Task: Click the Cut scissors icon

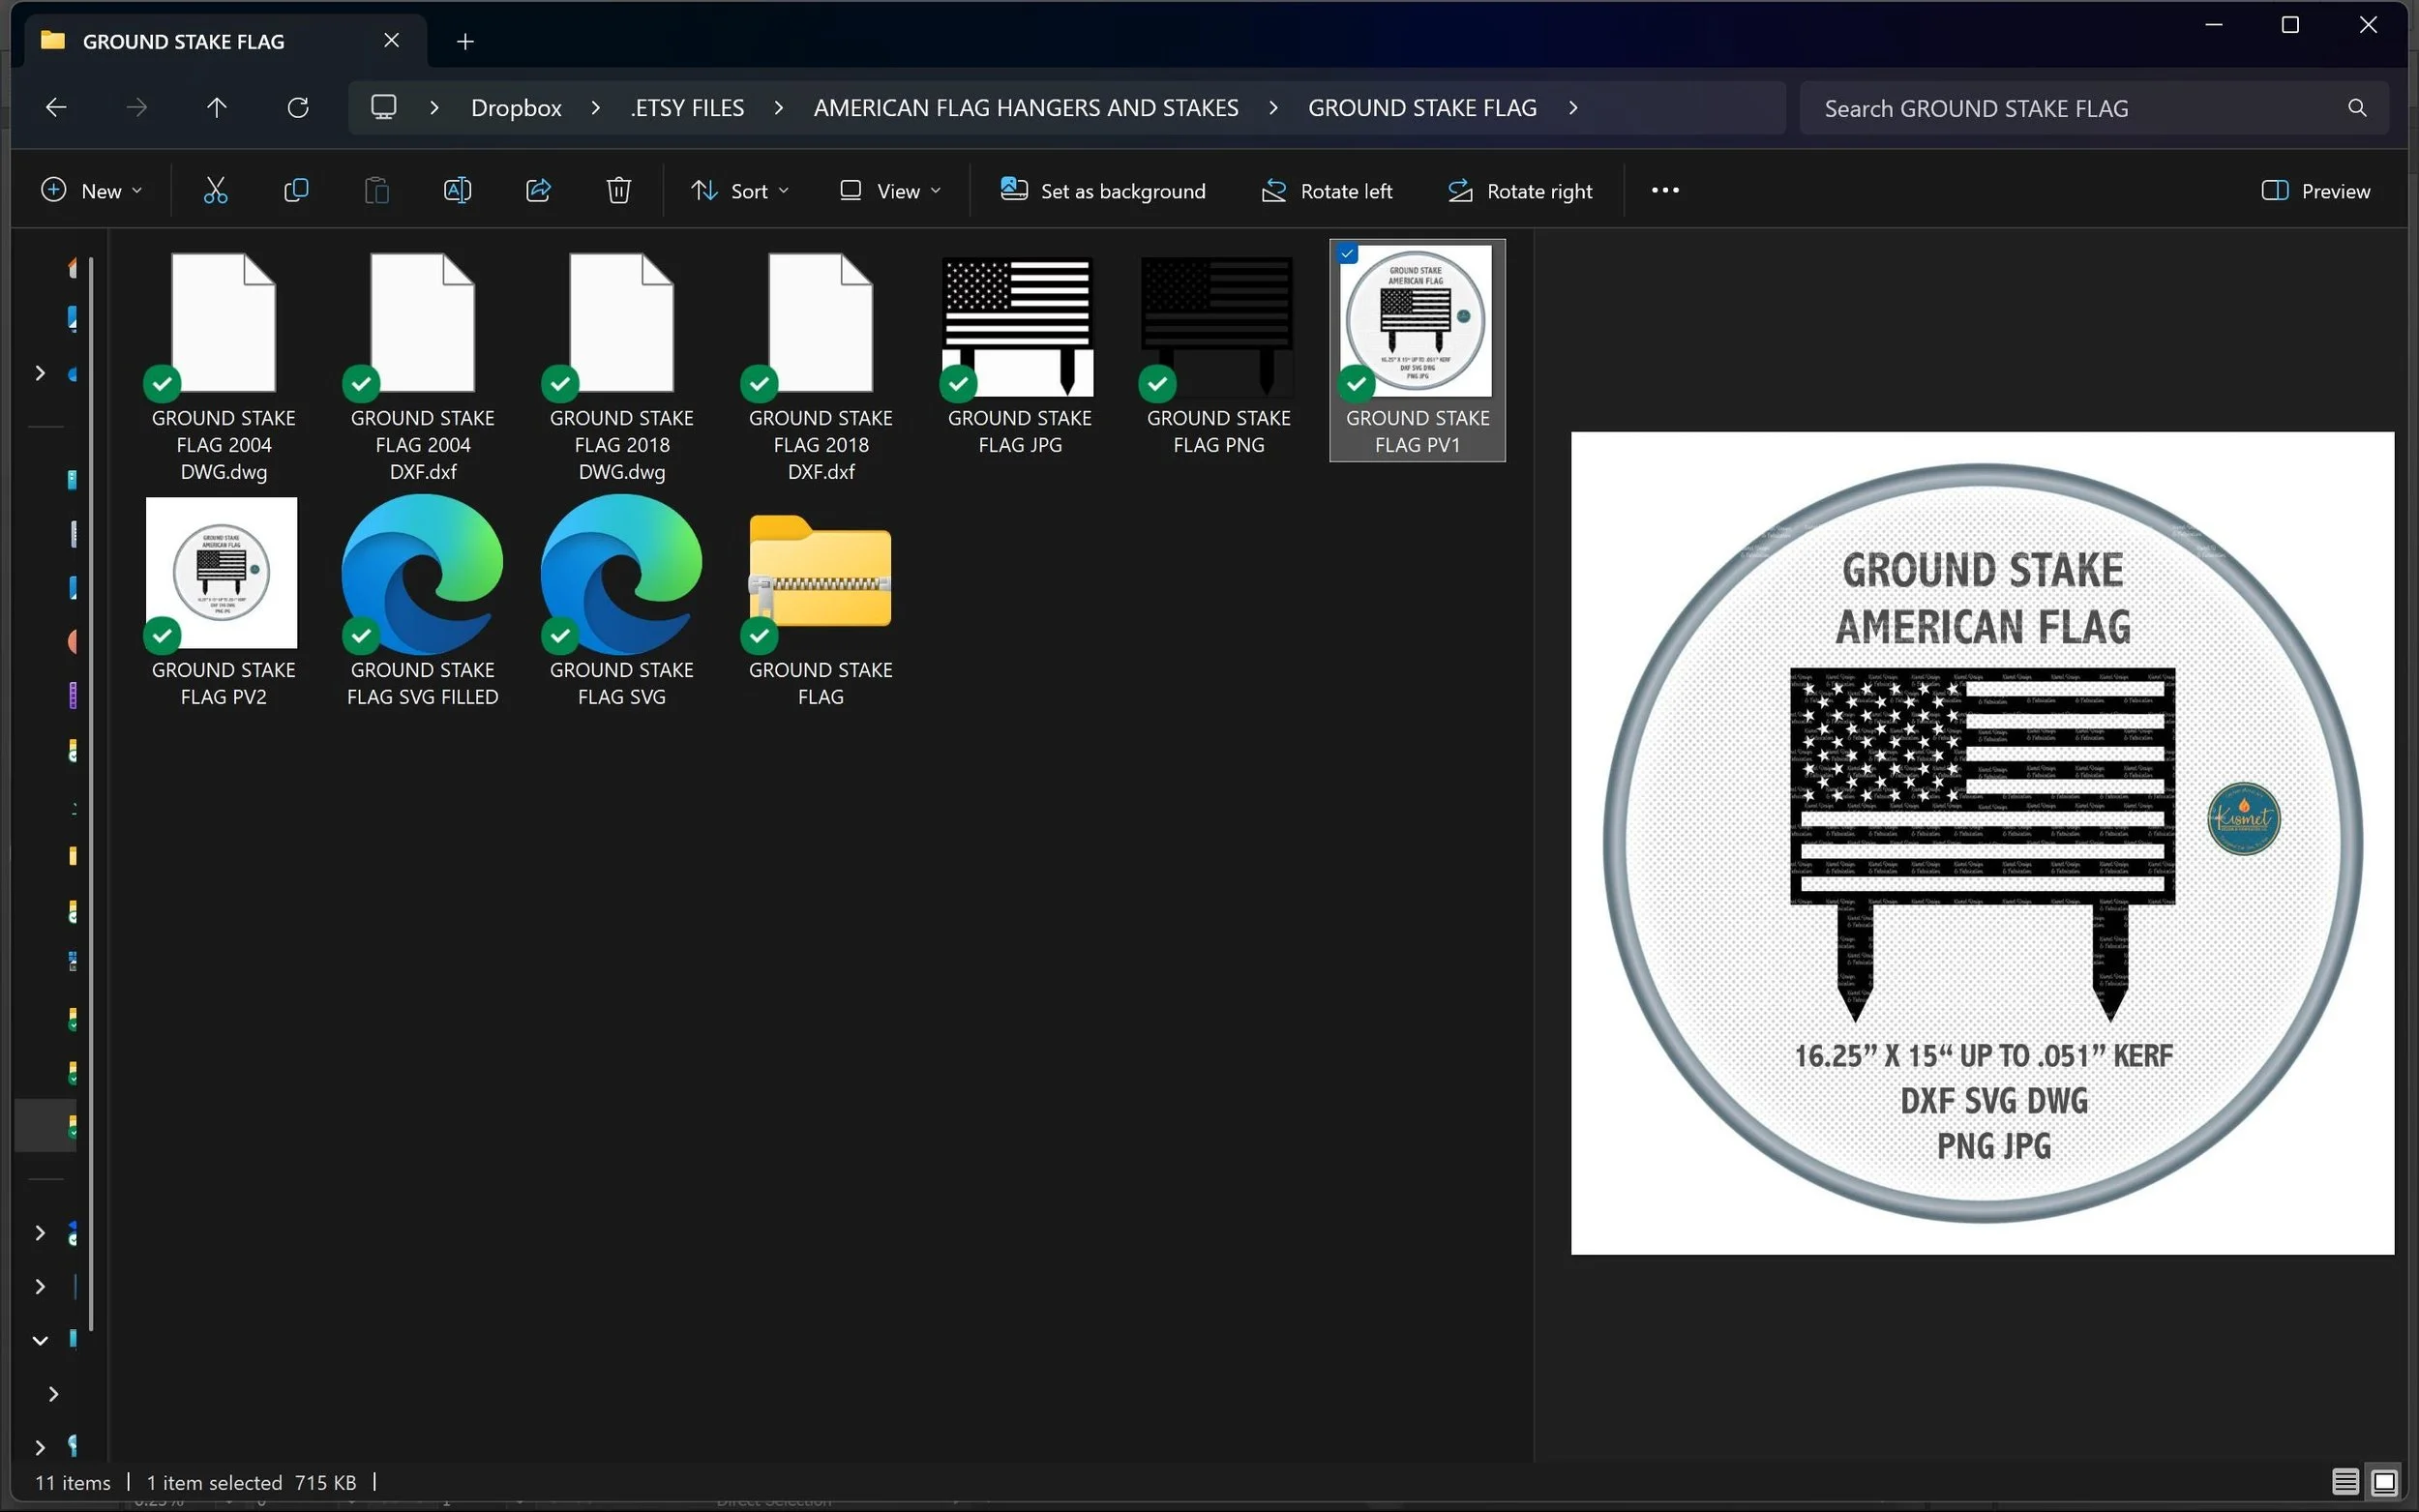Action: coord(215,190)
